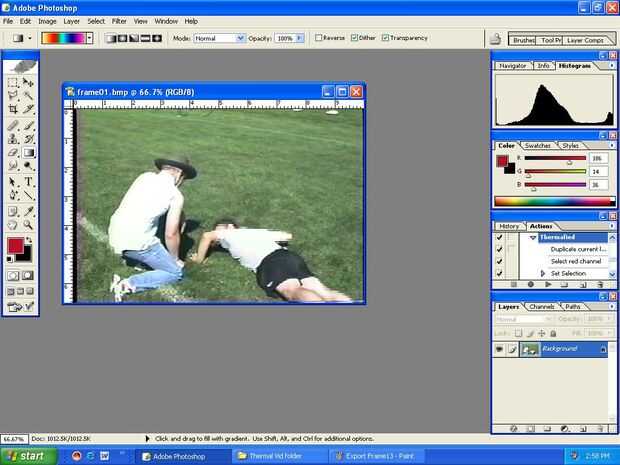Uncheck the Dither checkbox

pos(354,38)
